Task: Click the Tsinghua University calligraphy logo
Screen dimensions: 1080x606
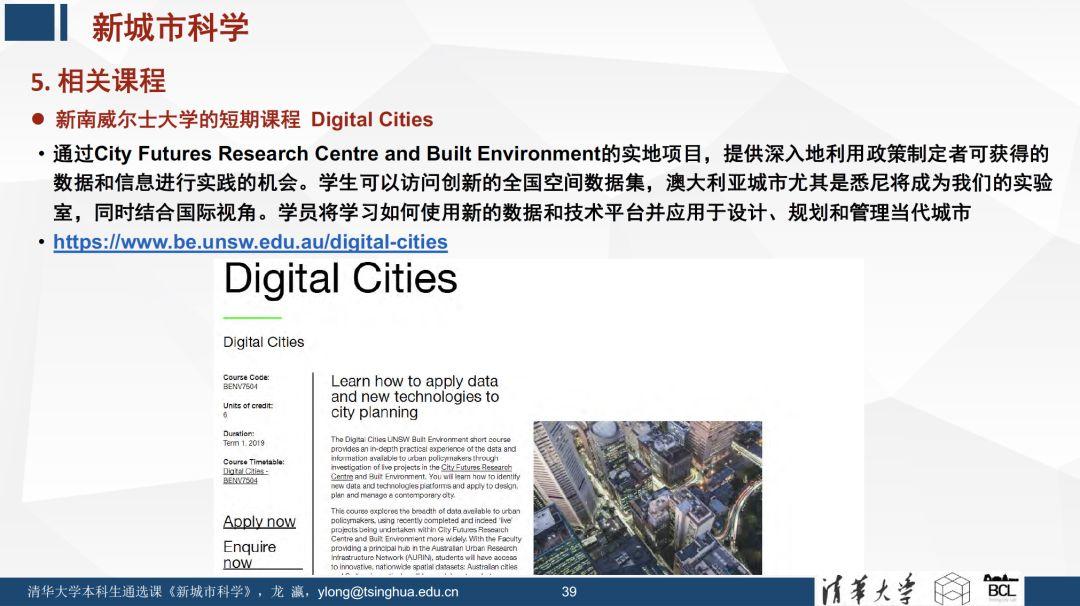Action: pyautogui.click(x=869, y=590)
